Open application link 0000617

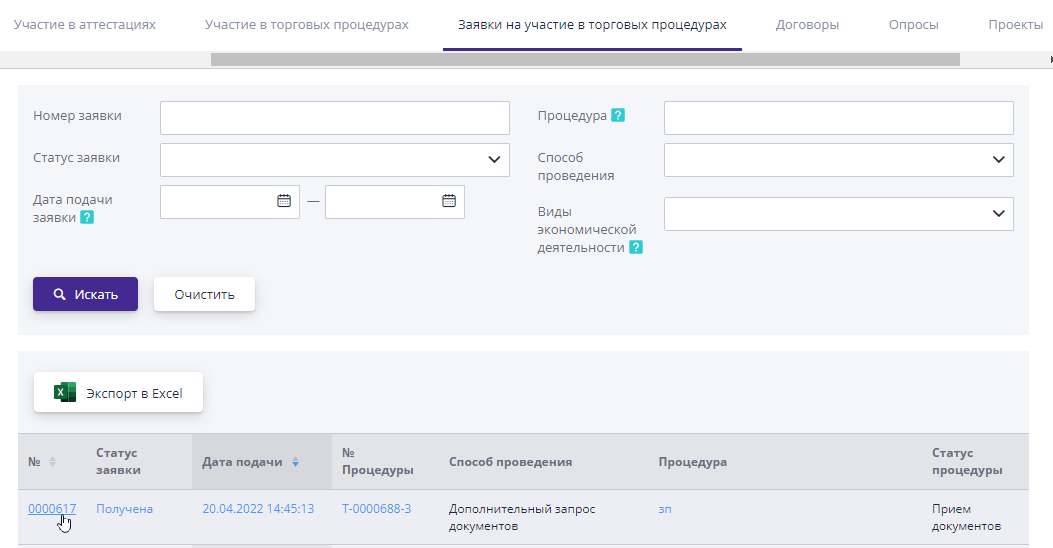click(x=52, y=509)
